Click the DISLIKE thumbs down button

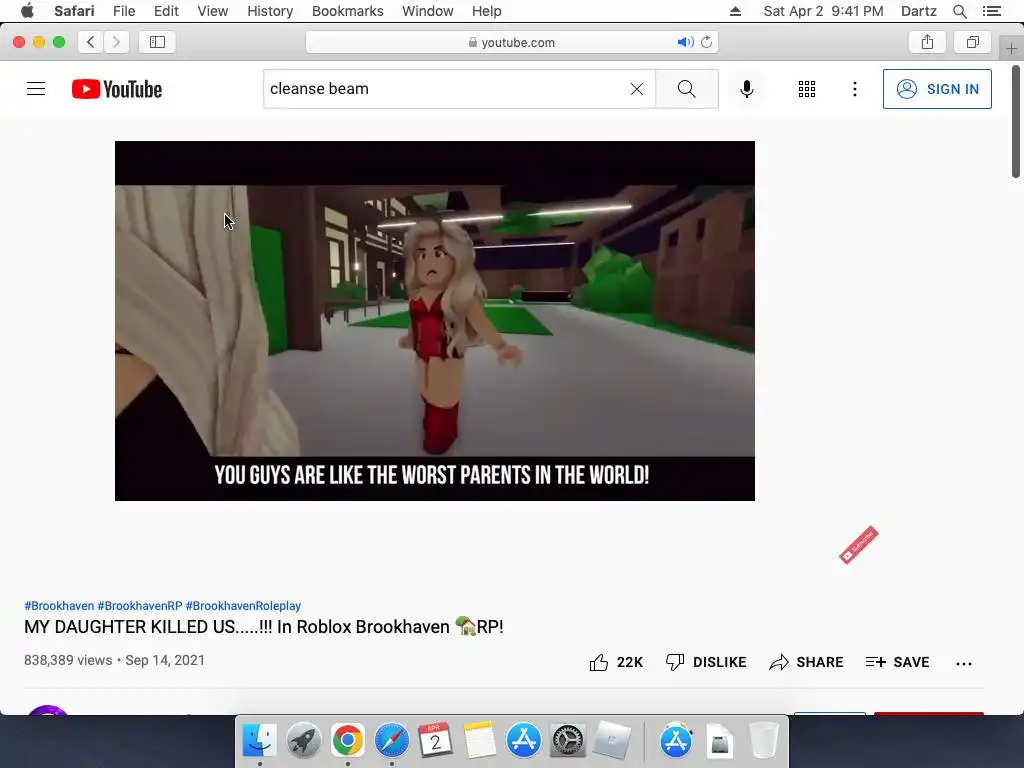pos(706,662)
